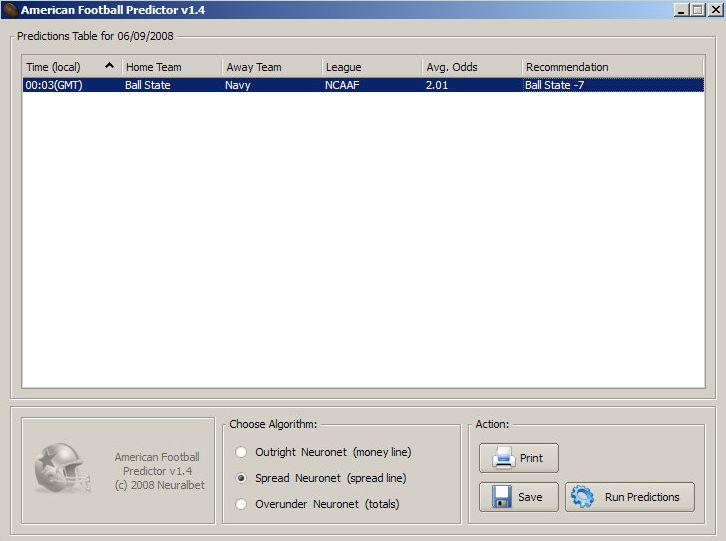This screenshot has width=726, height=541.
Task: Click the football helmet logo image
Action: [63, 468]
